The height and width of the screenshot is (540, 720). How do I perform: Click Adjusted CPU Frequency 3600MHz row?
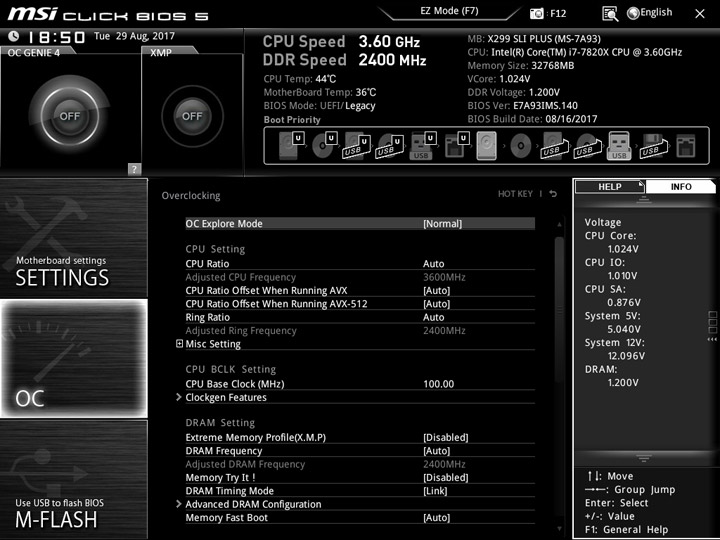point(360,277)
